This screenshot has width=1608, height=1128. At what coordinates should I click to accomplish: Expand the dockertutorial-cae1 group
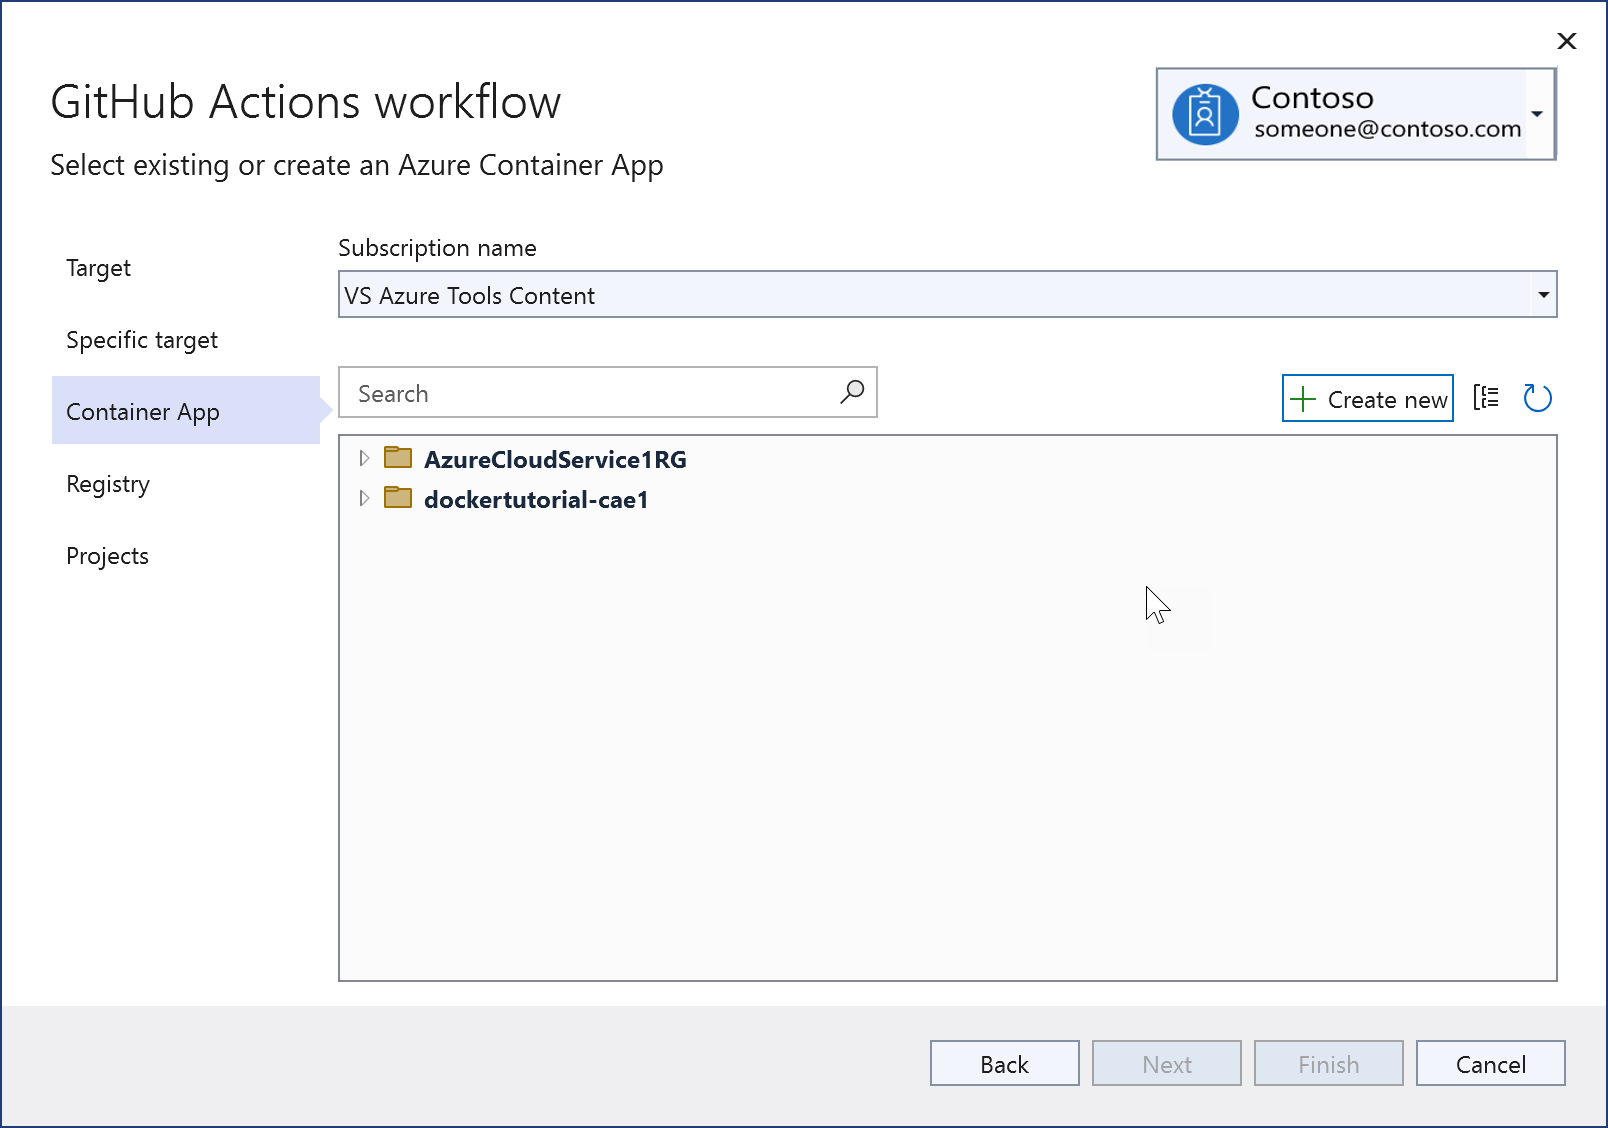[x=364, y=498]
